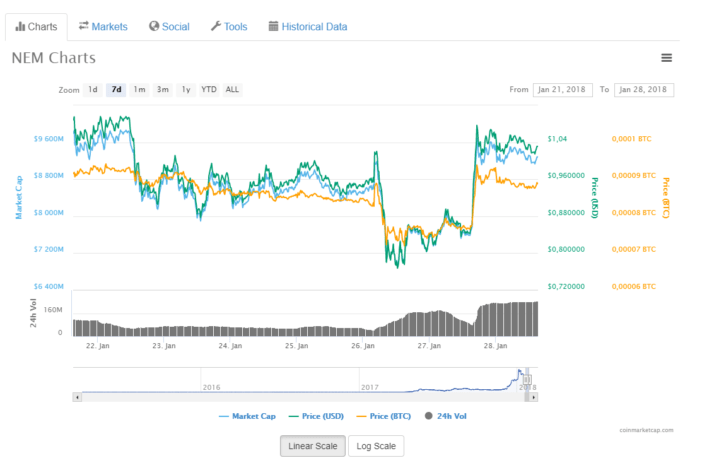Screen dimensions: 702x475
Task: Open the Tools tab
Action: tap(229, 27)
